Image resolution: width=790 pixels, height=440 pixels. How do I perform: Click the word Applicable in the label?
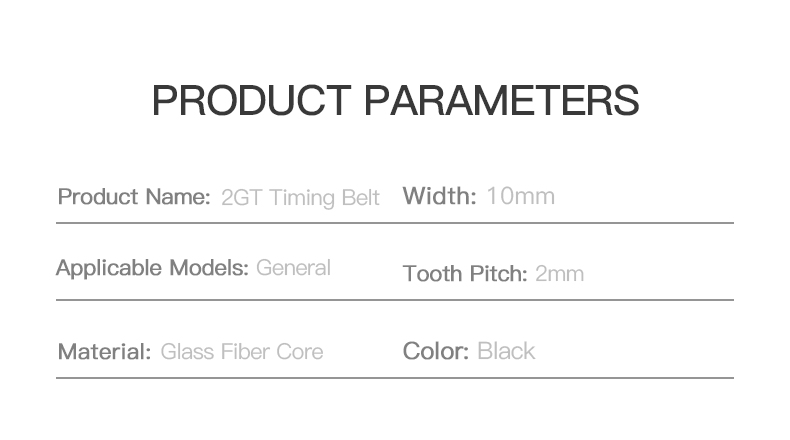[x=109, y=268]
